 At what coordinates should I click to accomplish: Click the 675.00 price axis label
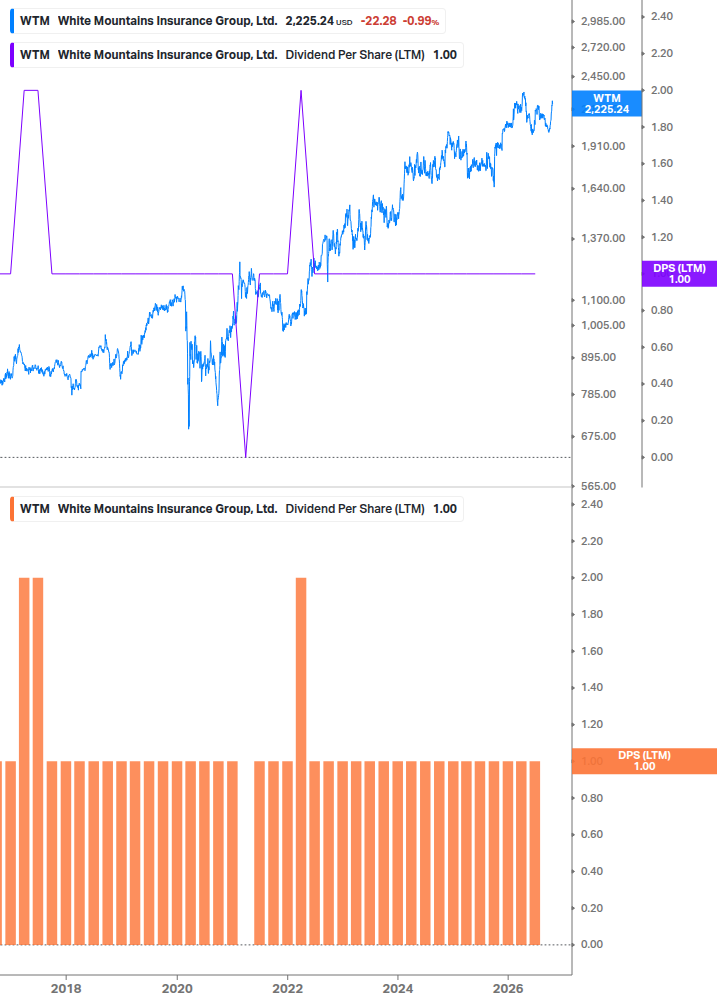[x=598, y=436]
